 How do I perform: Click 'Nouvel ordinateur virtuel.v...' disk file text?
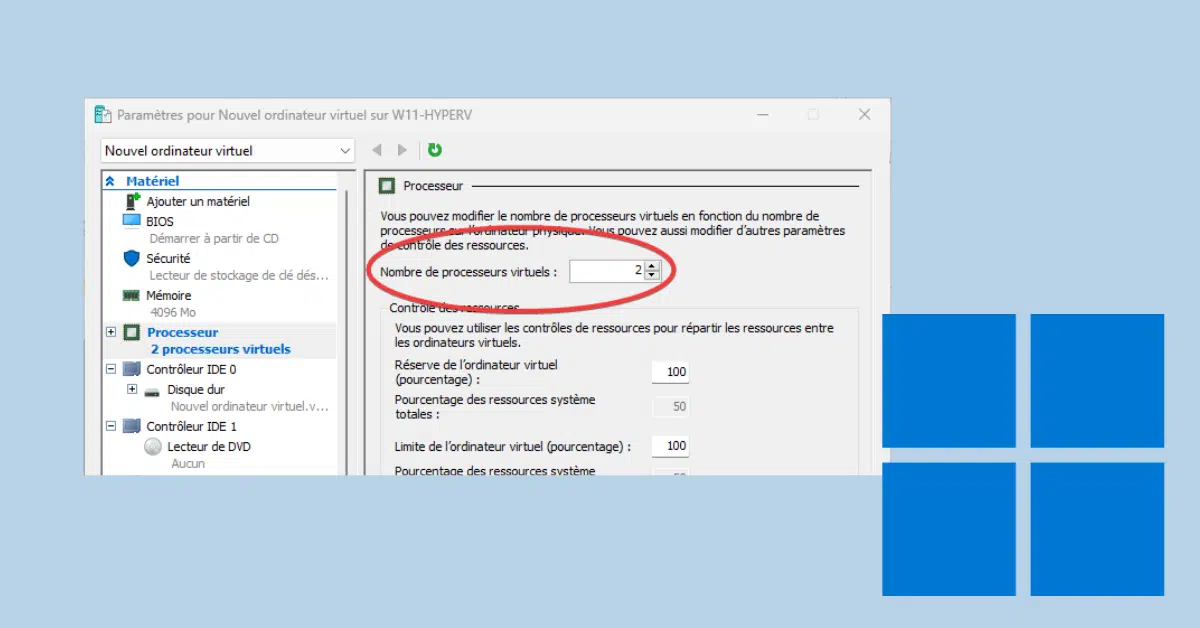pyautogui.click(x=250, y=406)
